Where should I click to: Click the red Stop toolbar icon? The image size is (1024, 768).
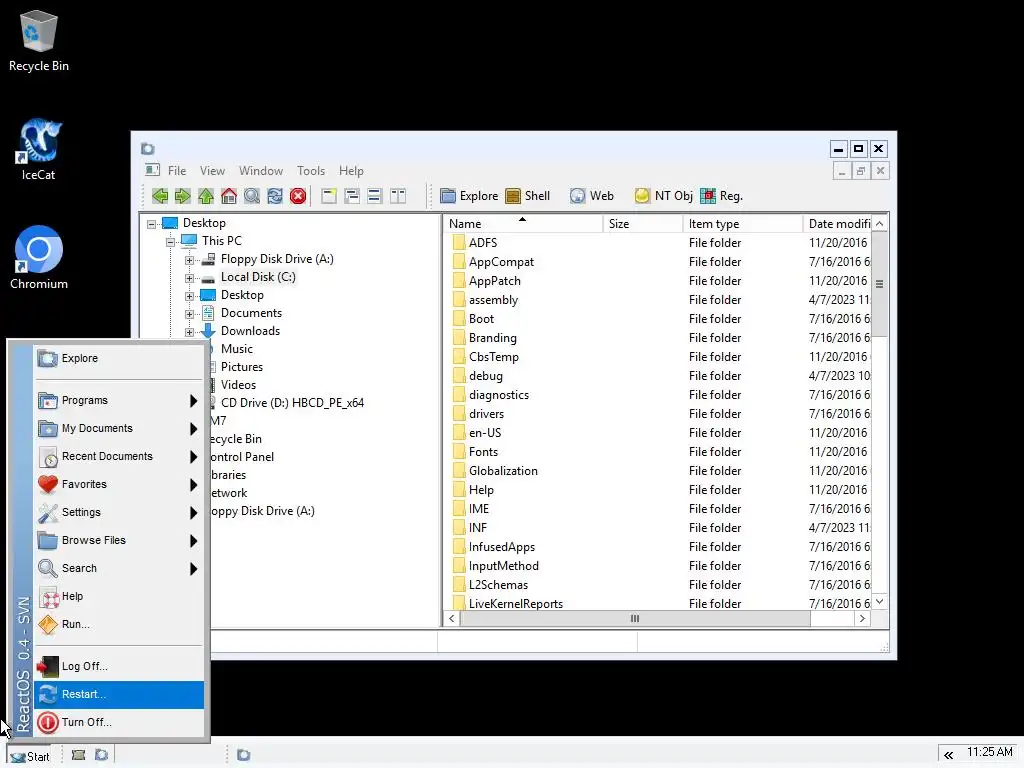tap(298, 196)
